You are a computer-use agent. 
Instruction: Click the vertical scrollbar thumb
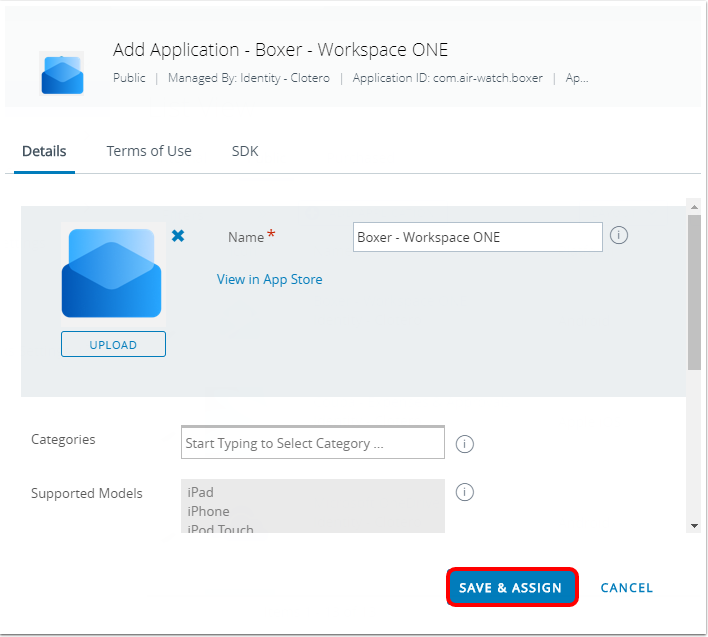(x=694, y=290)
